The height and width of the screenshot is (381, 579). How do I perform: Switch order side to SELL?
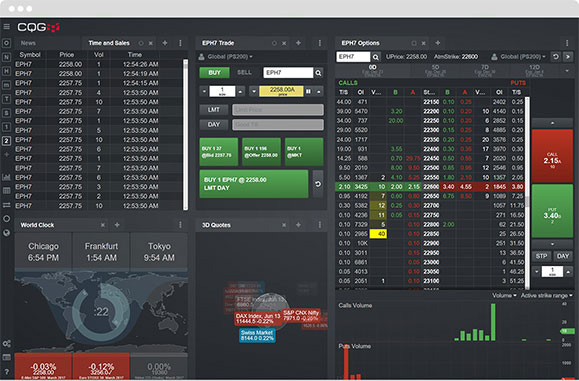[x=244, y=73]
